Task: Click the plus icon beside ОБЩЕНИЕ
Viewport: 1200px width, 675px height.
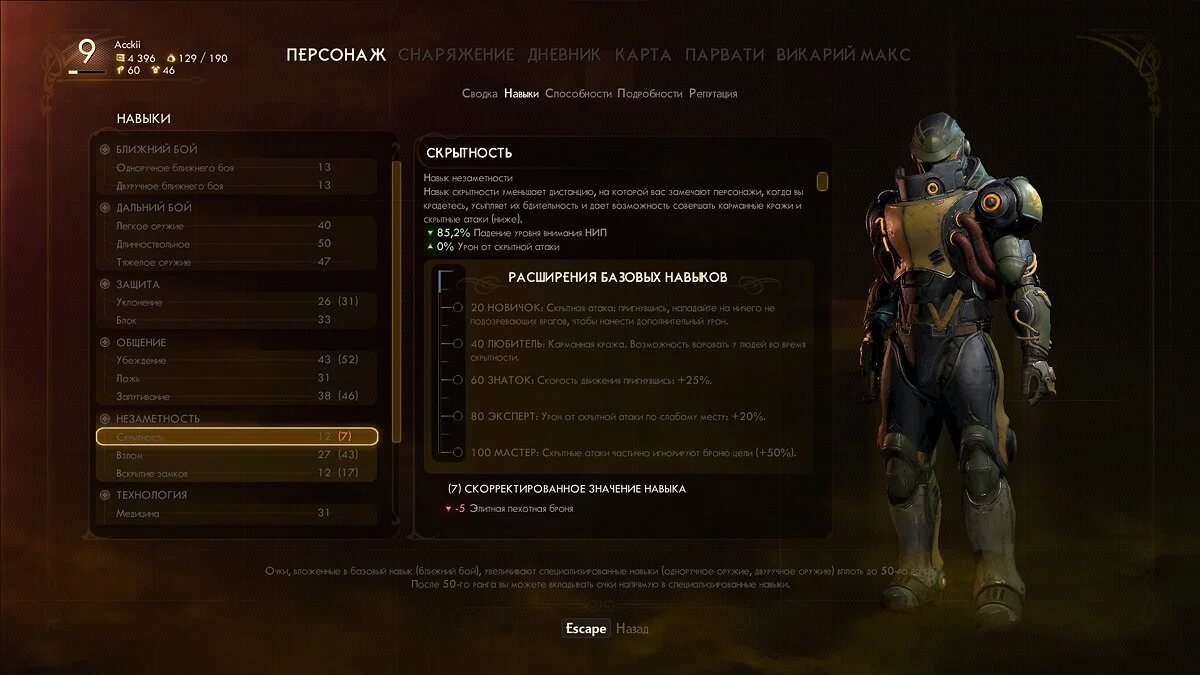Action: click(104, 342)
